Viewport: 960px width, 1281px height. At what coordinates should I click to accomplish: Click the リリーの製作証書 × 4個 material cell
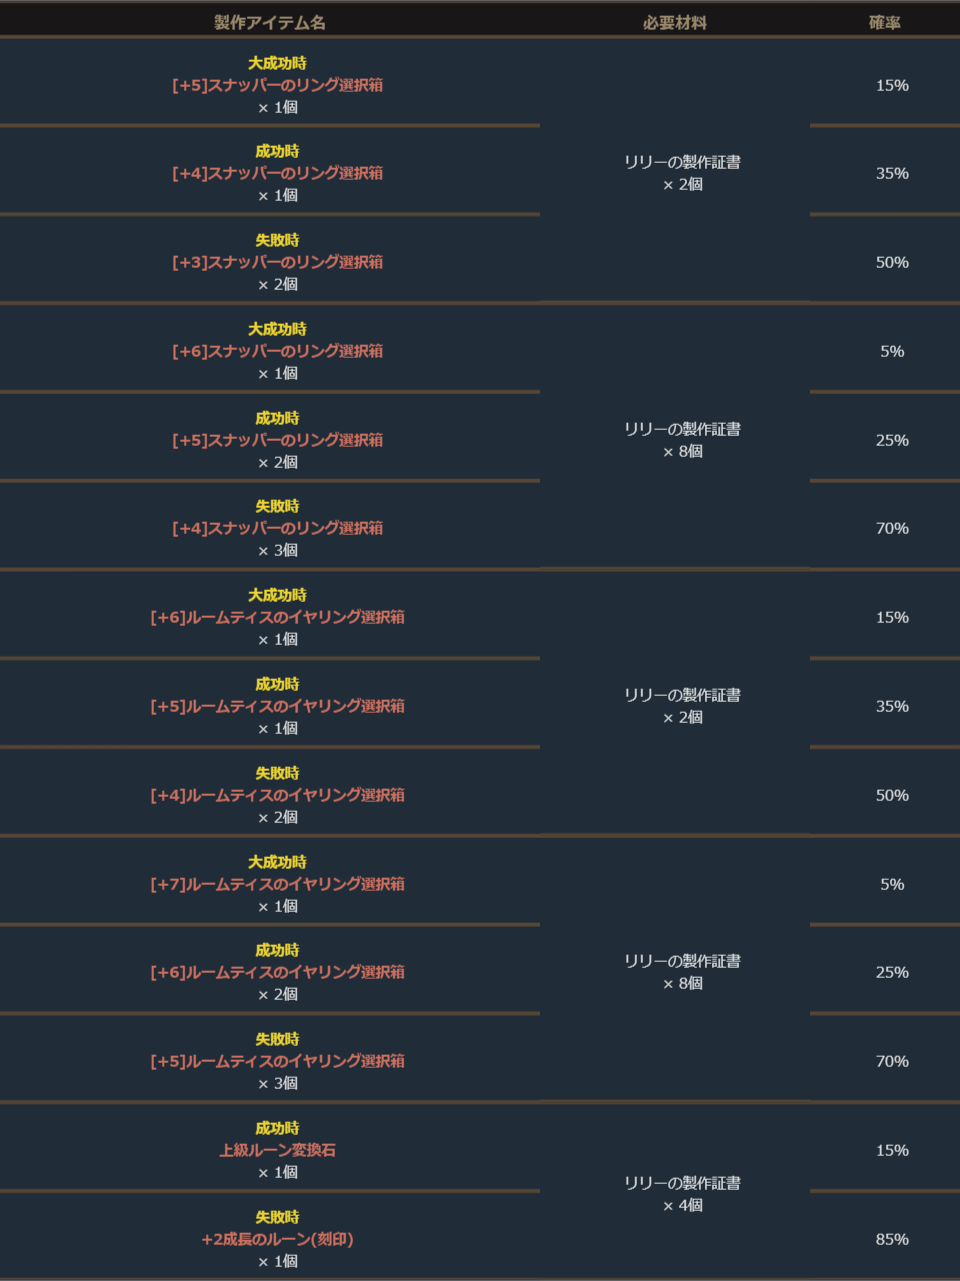click(682, 1194)
